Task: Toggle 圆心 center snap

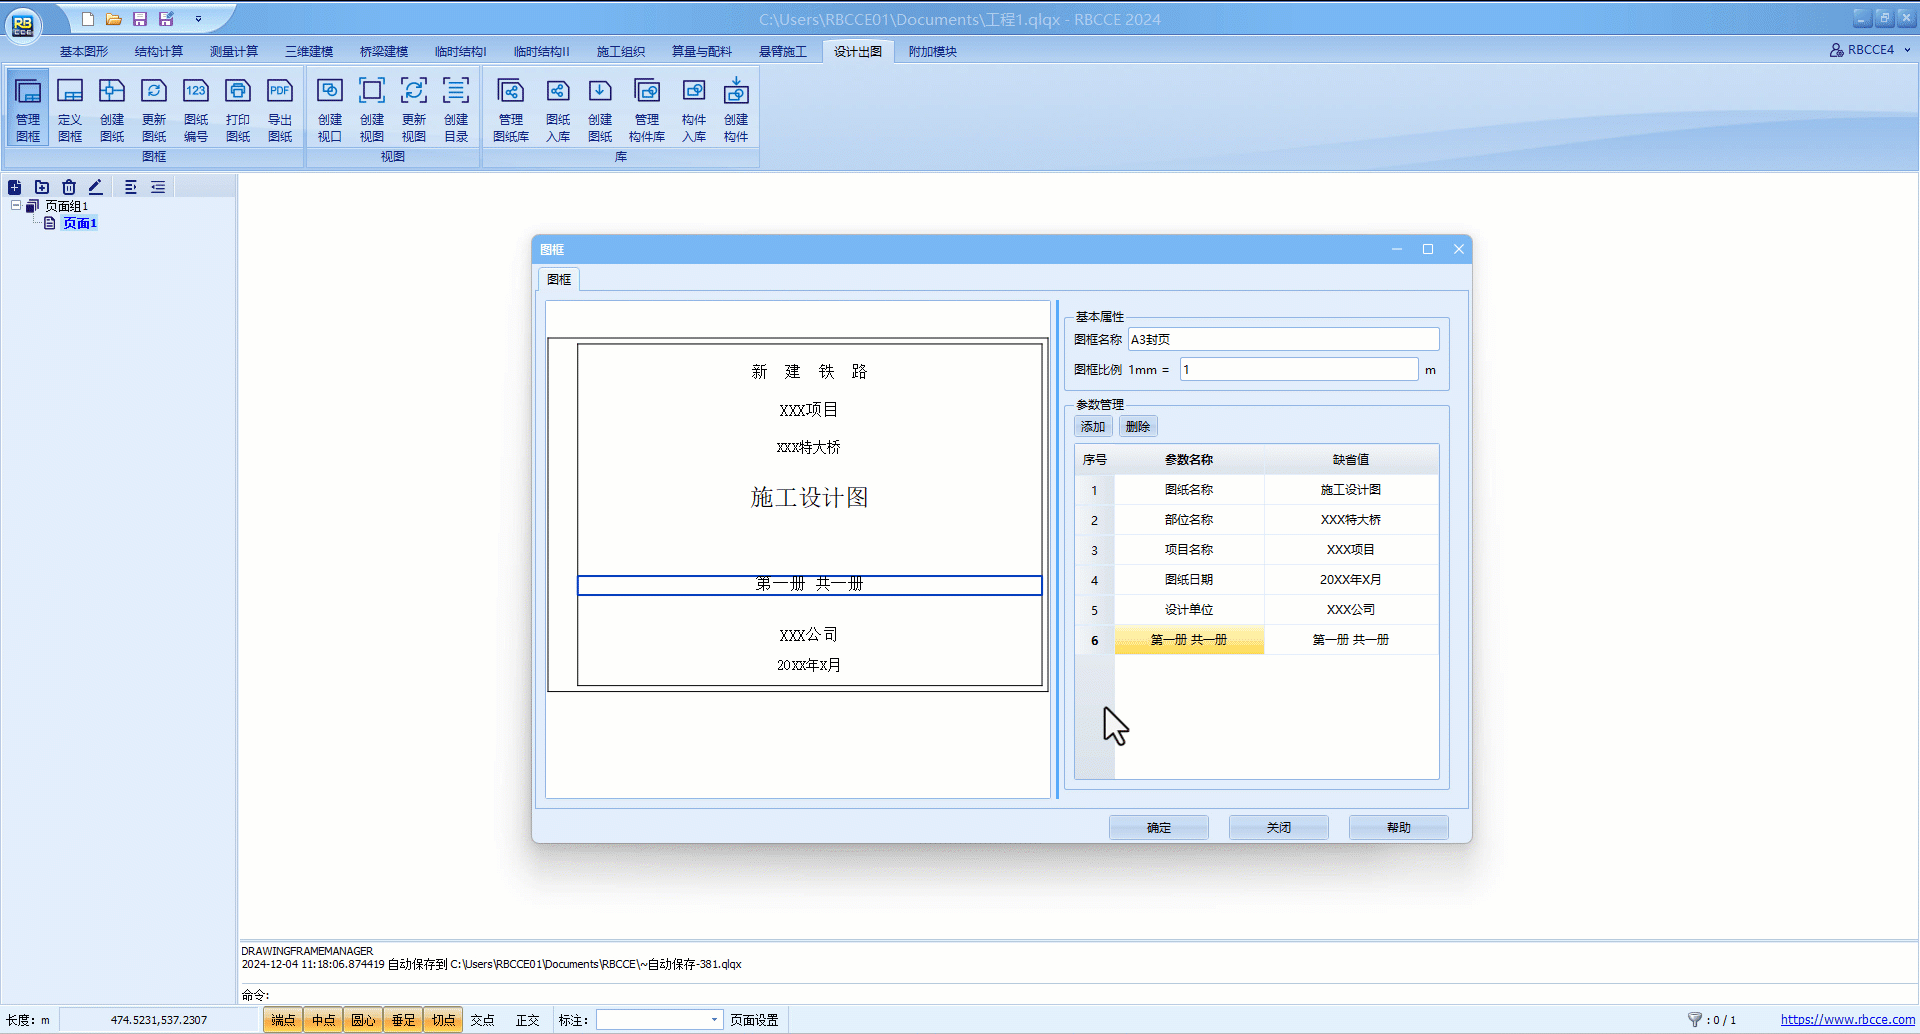Action: click(363, 1020)
